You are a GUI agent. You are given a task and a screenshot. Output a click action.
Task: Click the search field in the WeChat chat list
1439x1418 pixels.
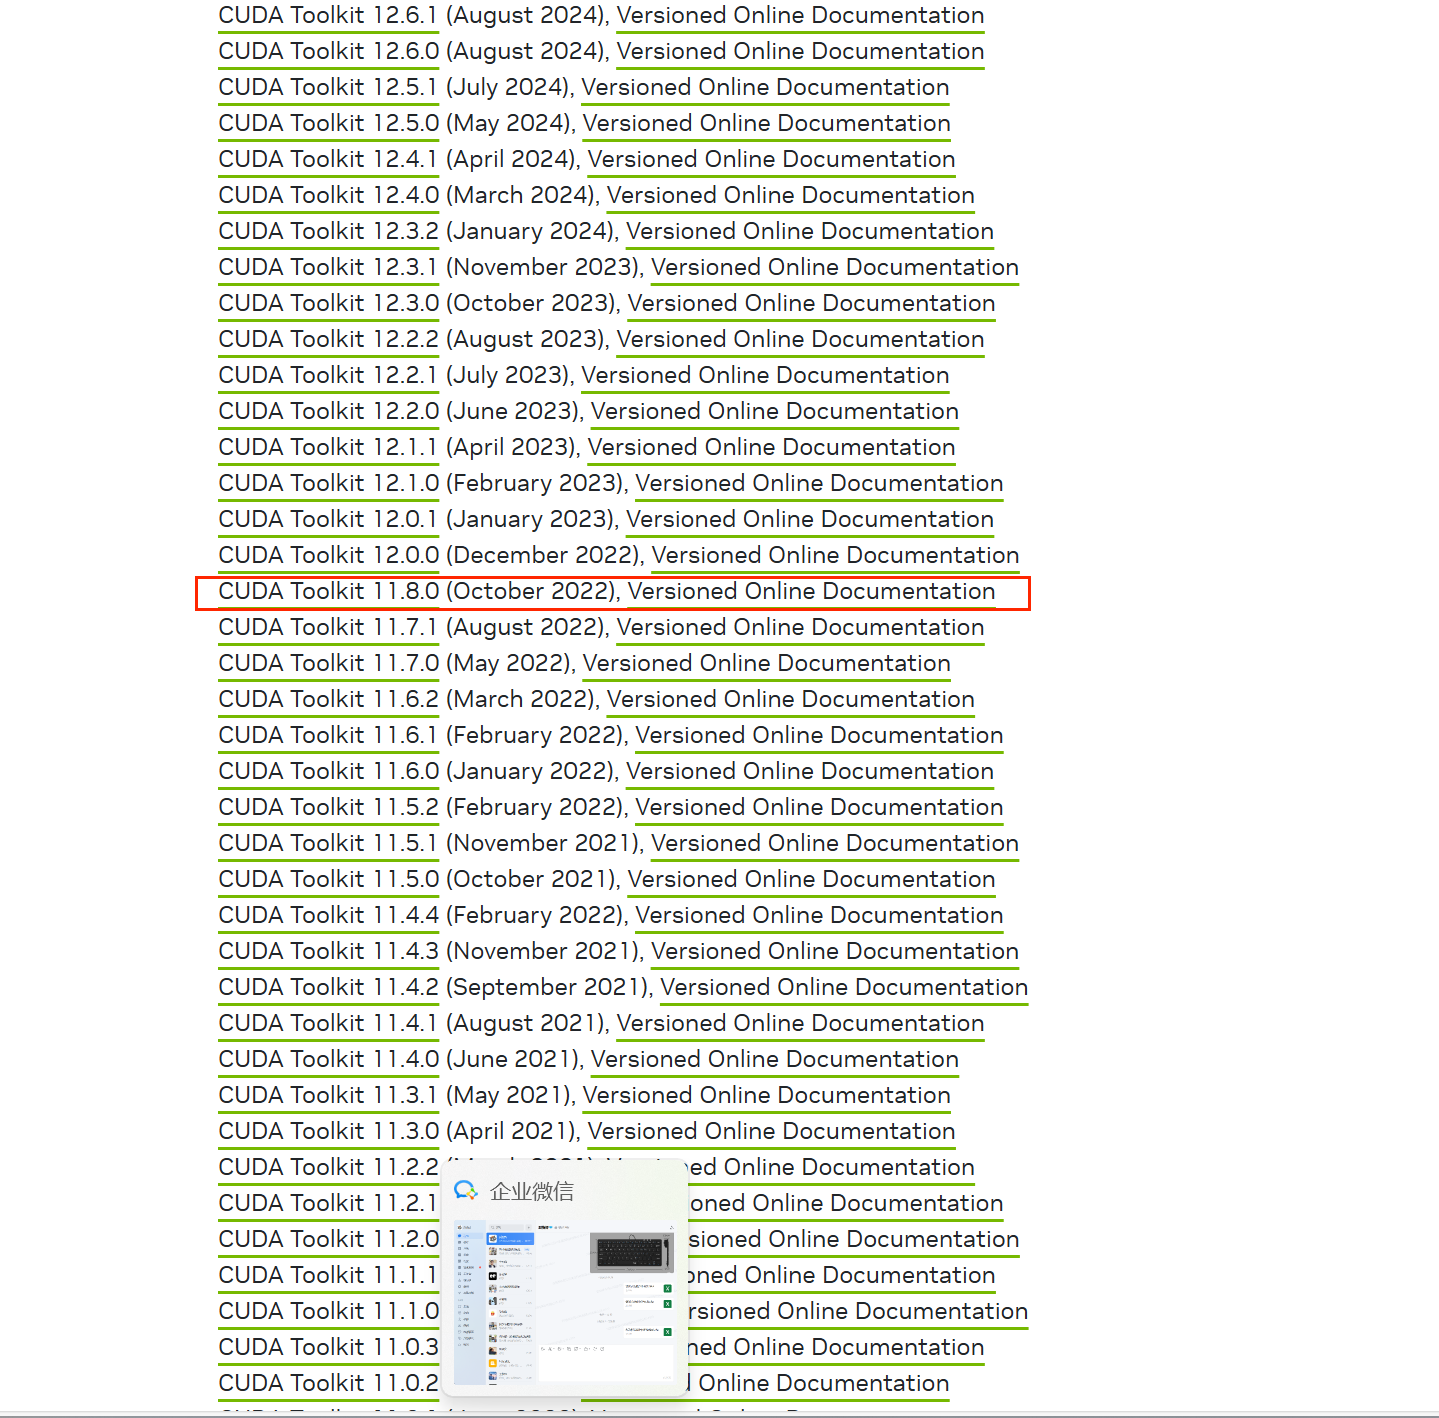[x=507, y=1227]
